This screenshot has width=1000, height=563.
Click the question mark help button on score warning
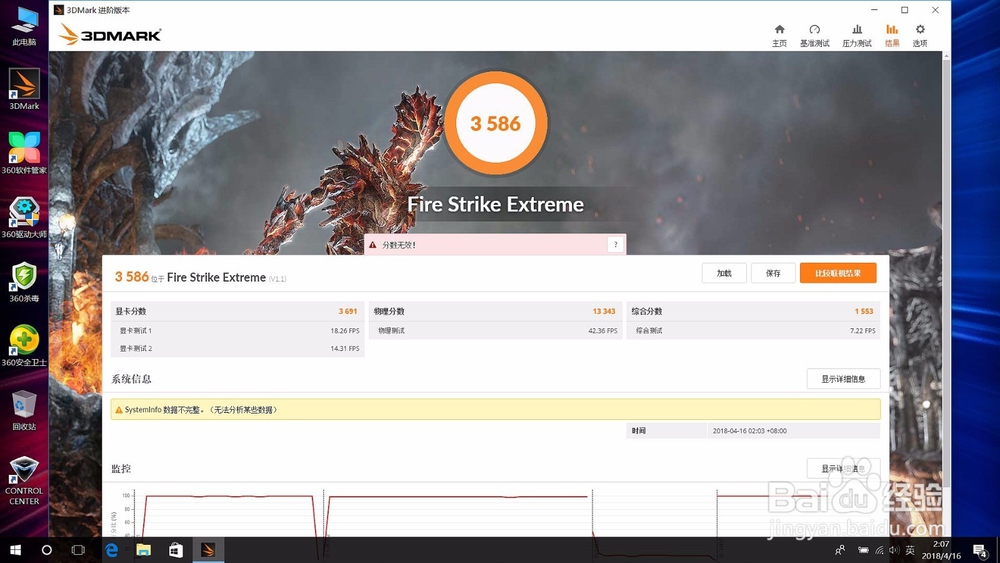coord(615,244)
